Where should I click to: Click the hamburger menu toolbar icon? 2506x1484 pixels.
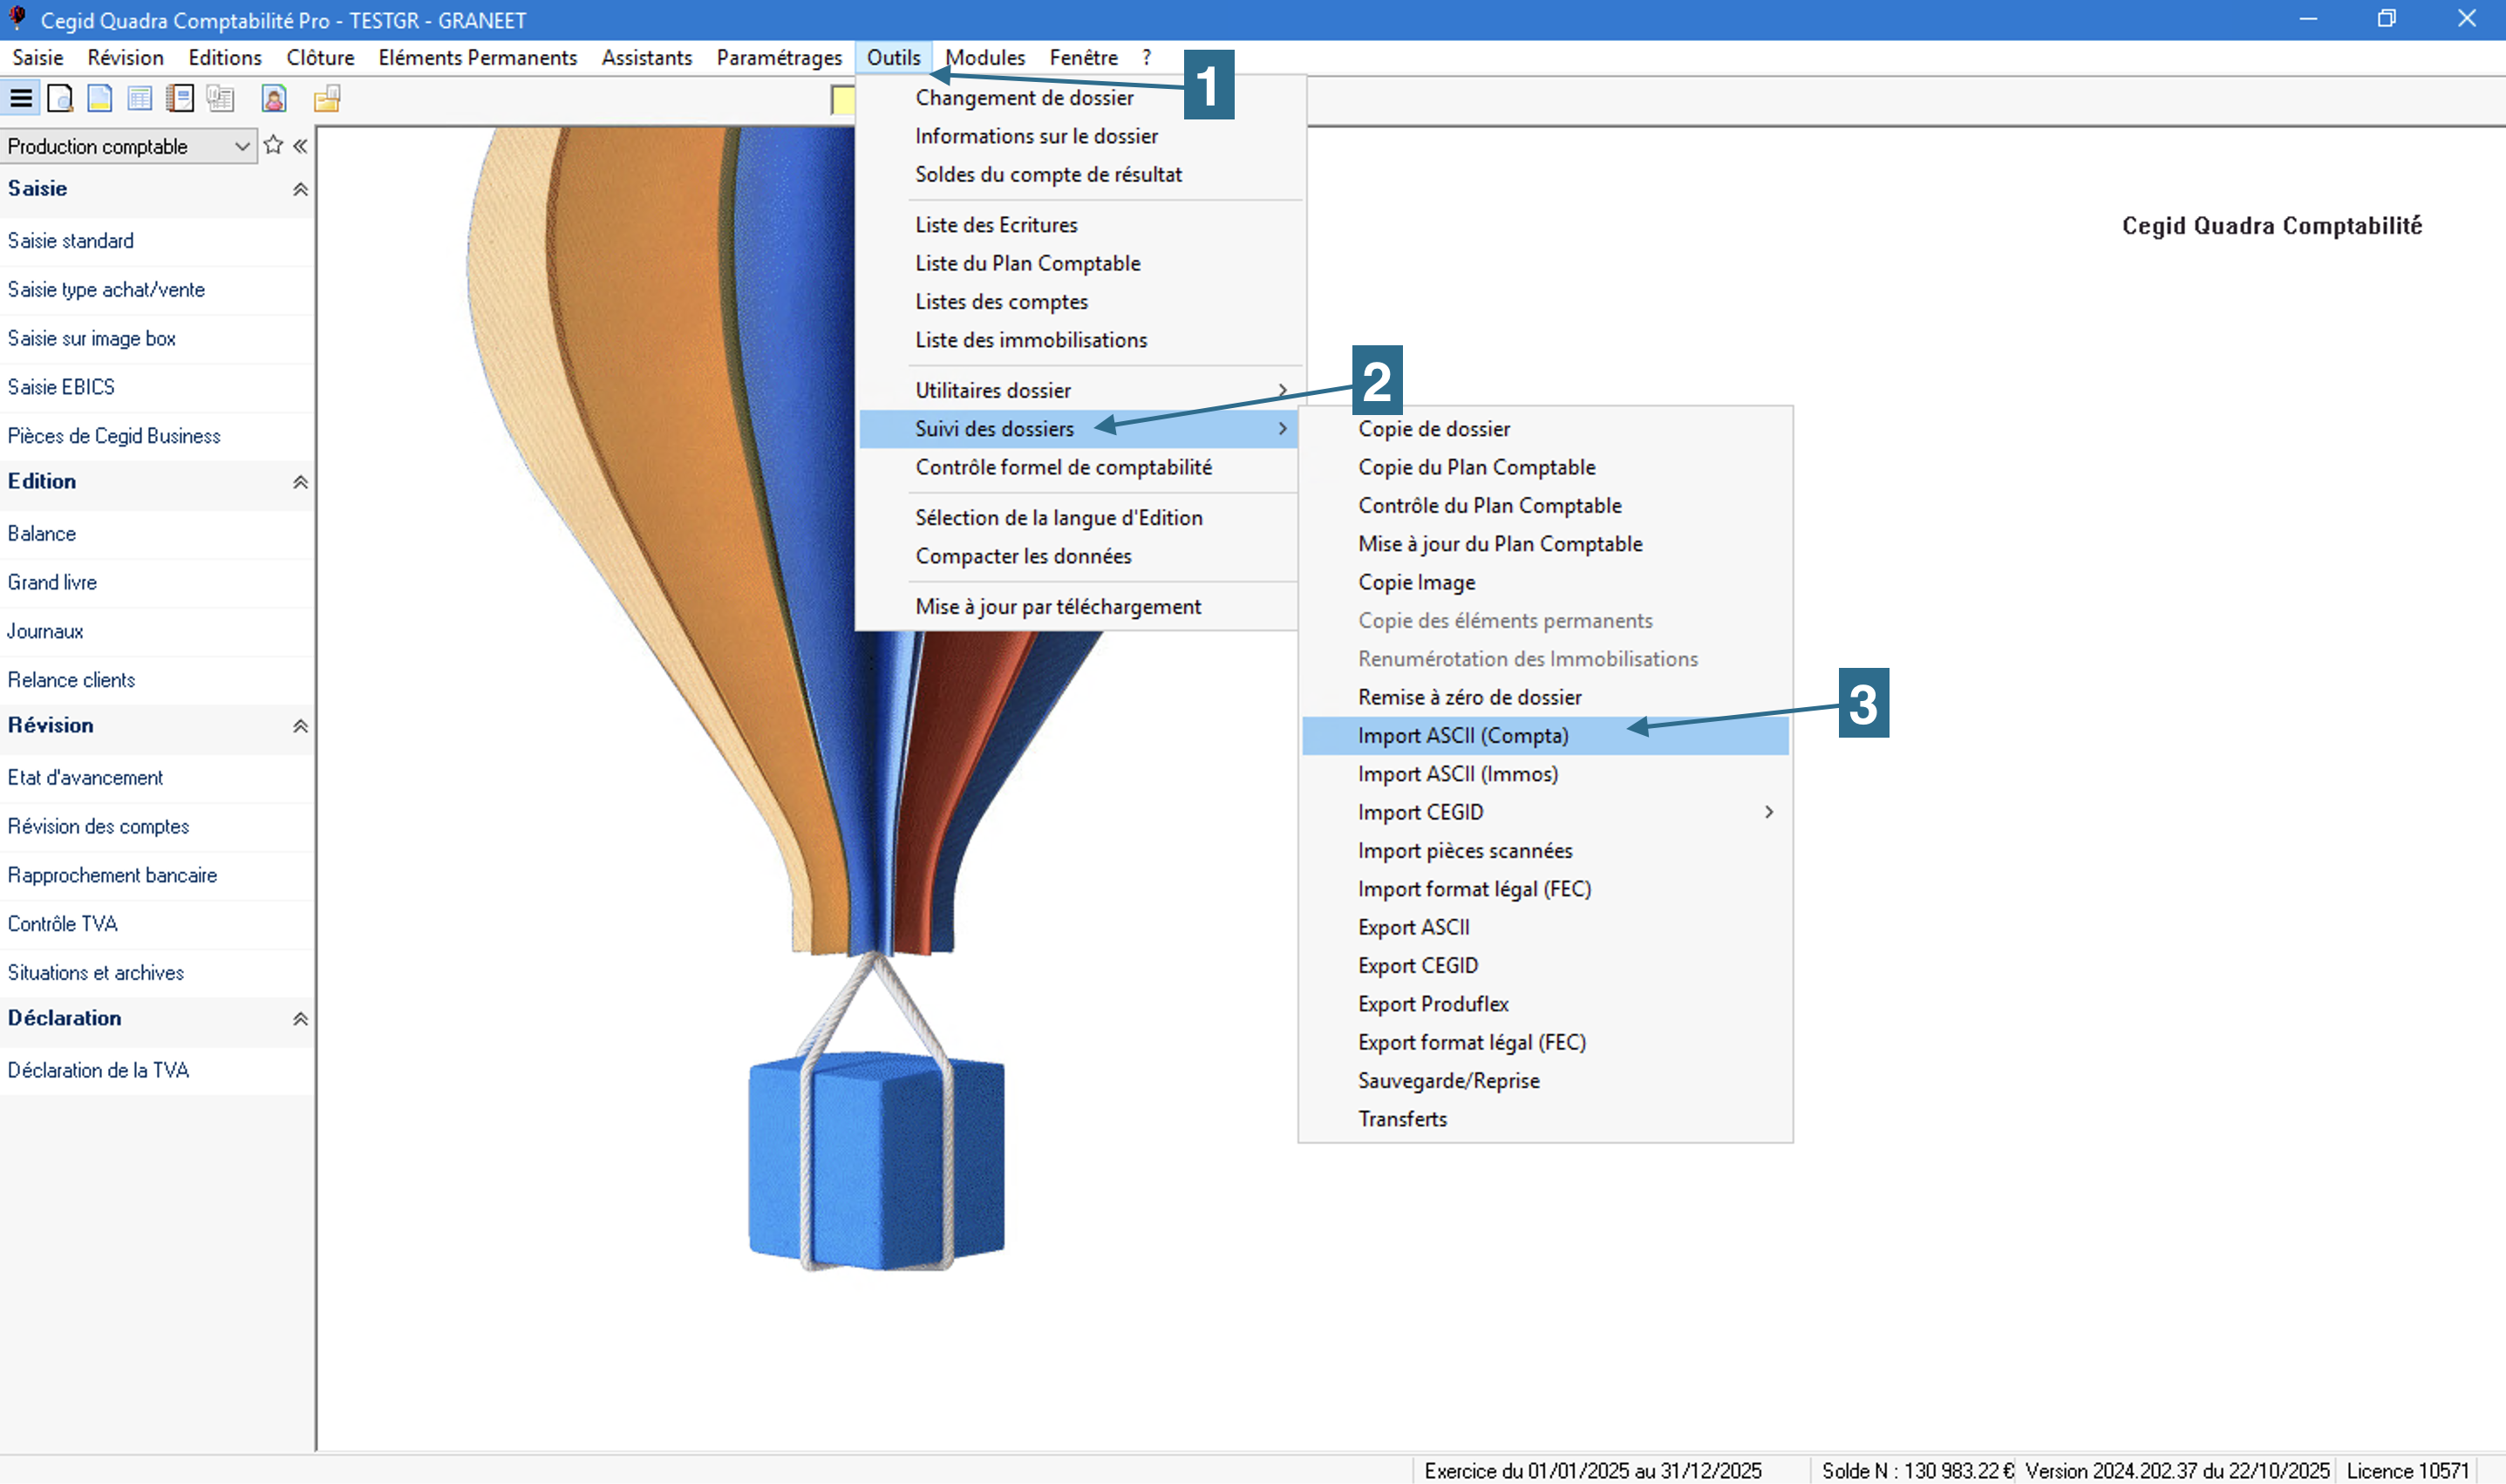click(21, 99)
